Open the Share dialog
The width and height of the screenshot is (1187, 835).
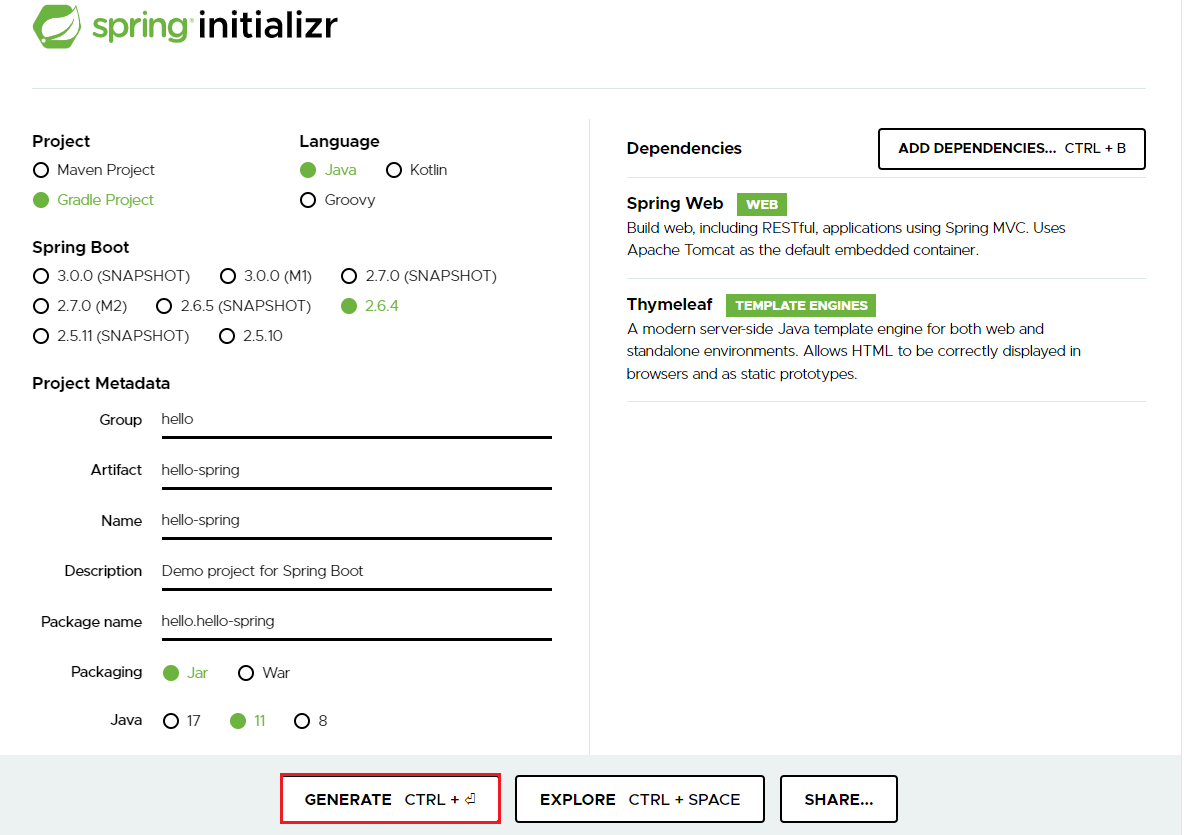coord(839,799)
